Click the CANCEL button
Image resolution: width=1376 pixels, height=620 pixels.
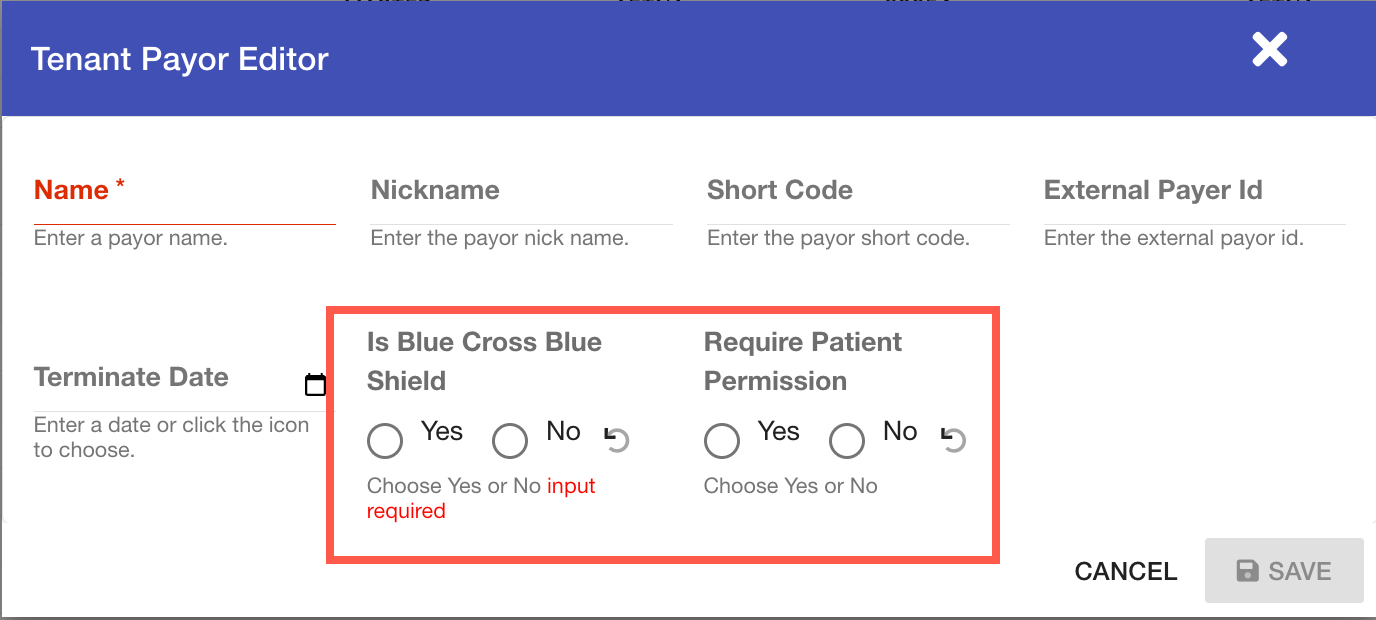[x=1125, y=571]
